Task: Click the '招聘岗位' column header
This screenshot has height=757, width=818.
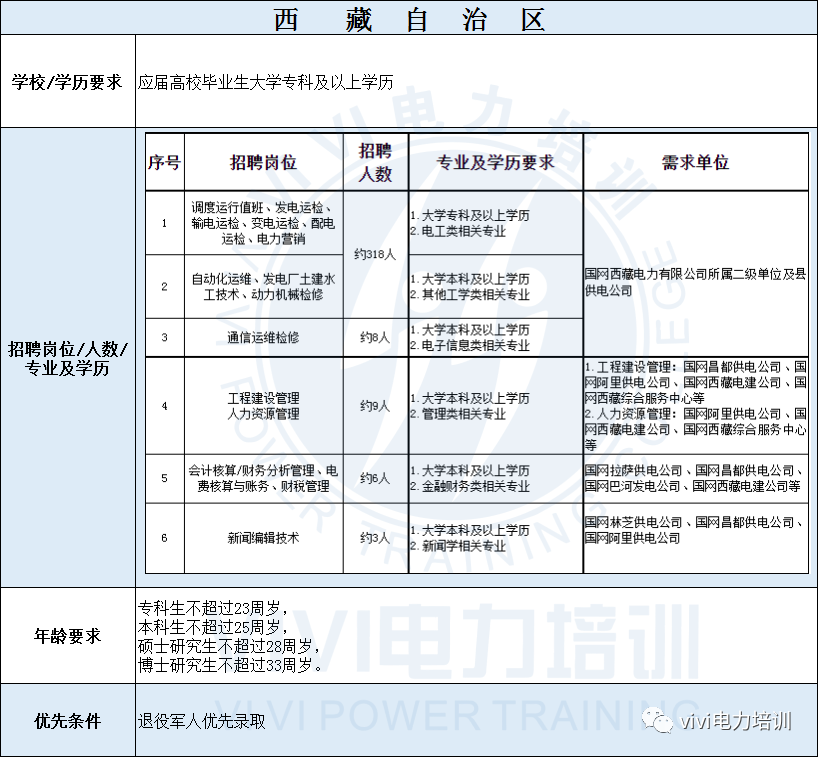Action: (x=263, y=162)
